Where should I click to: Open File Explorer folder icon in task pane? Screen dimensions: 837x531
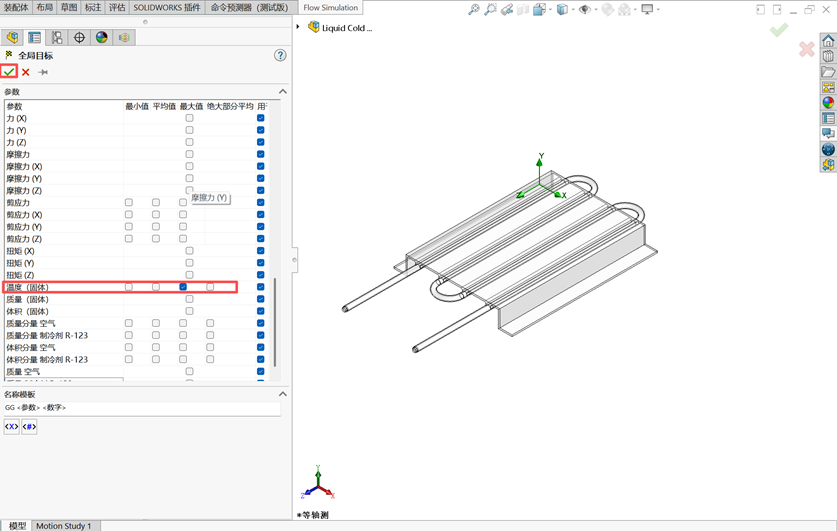click(x=828, y=72)
